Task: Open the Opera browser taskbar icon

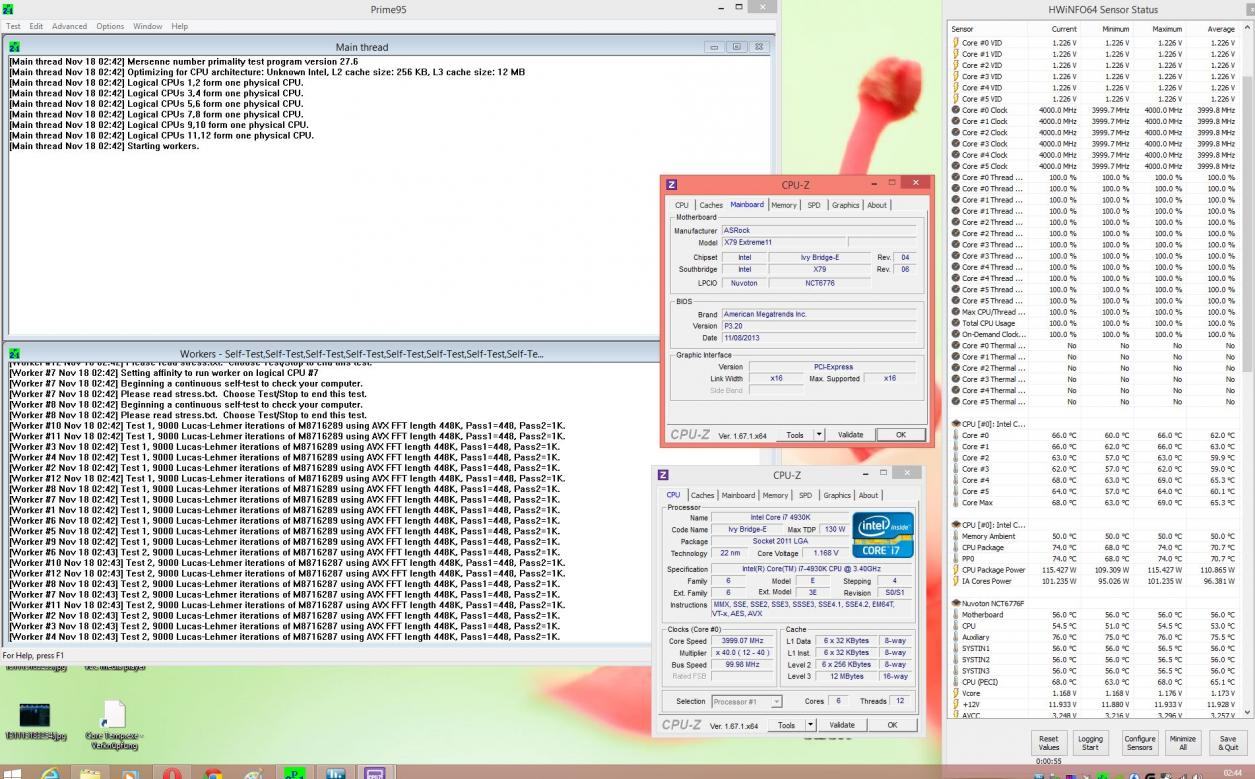Action: pos(172,773)
